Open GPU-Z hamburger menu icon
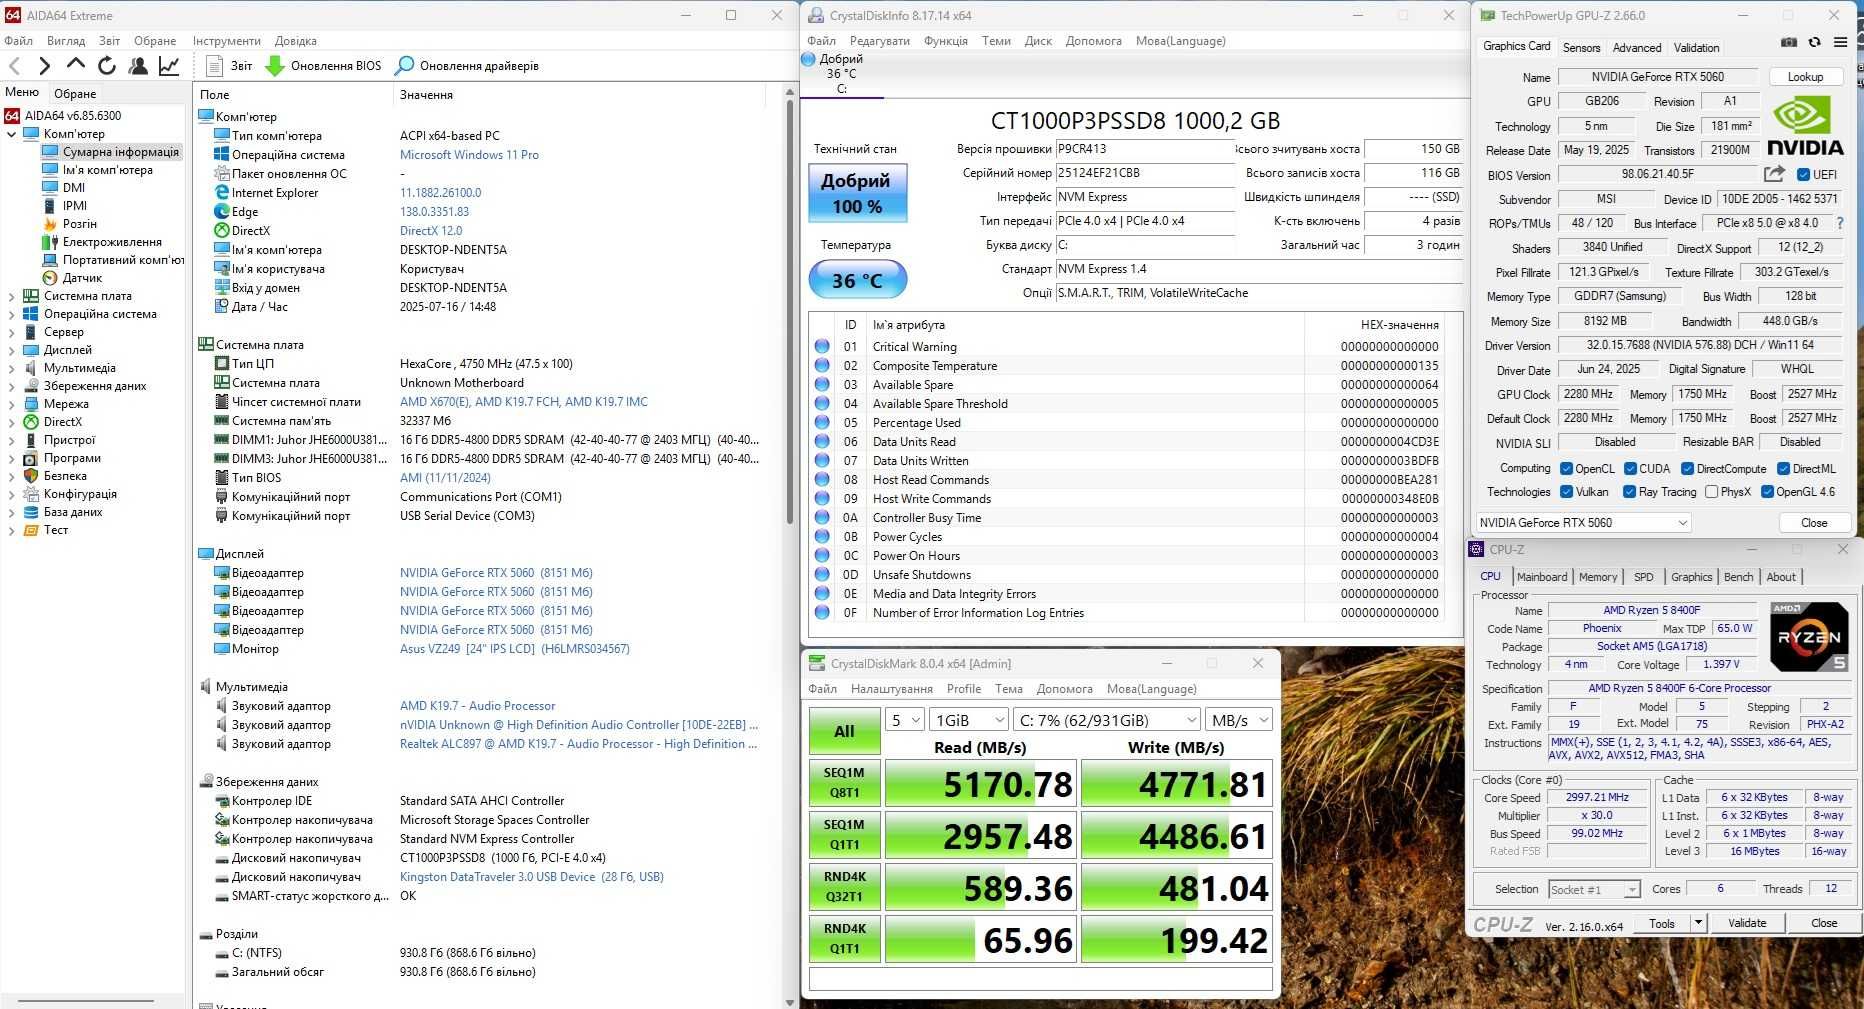 click(1840, 42)
